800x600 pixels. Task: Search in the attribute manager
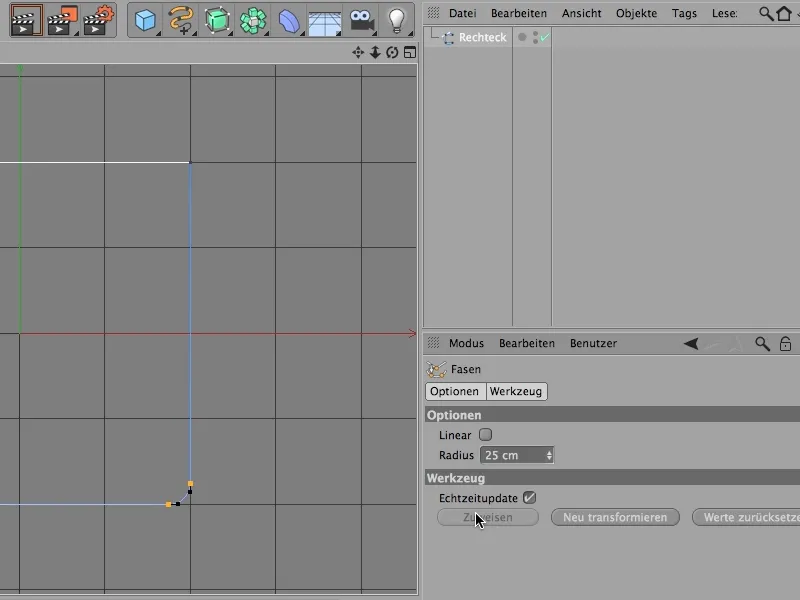point(762,344)
